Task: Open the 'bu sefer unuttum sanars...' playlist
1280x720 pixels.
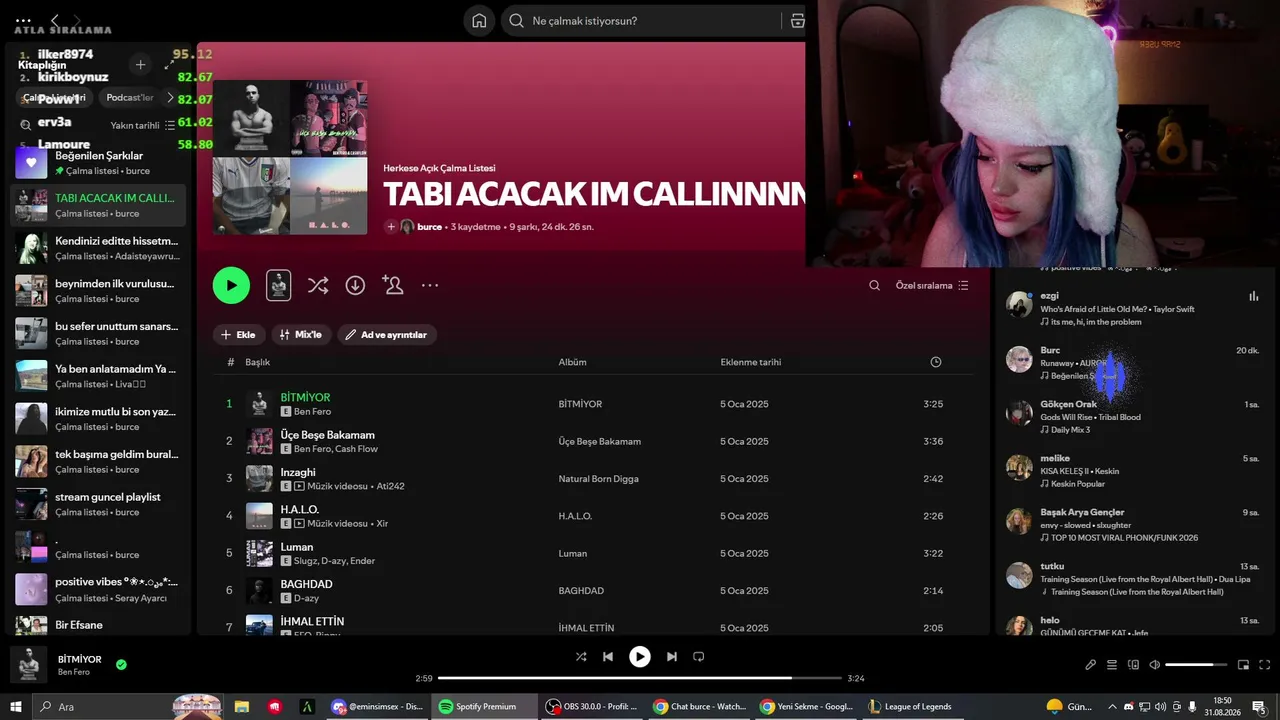Action: (x=98, y=334)
